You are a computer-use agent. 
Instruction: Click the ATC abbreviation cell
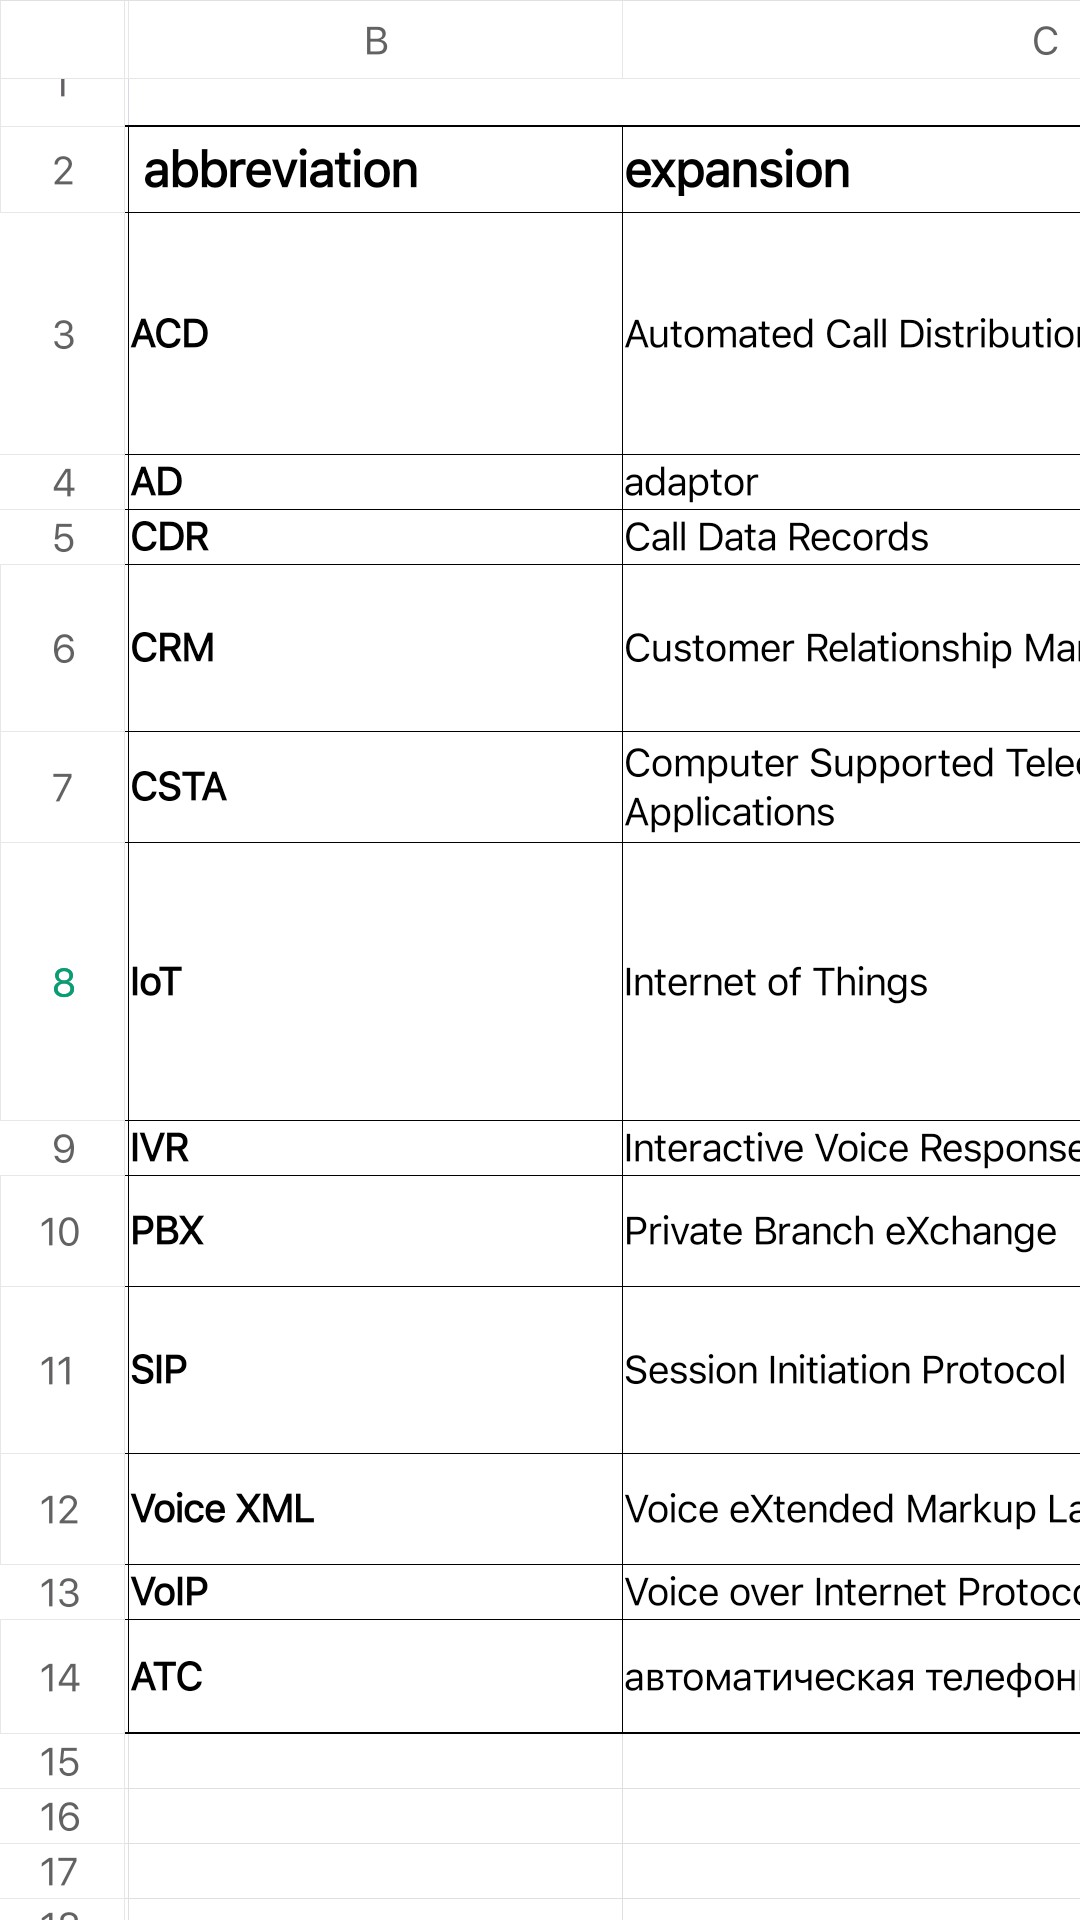click(x=375, y=1677)
